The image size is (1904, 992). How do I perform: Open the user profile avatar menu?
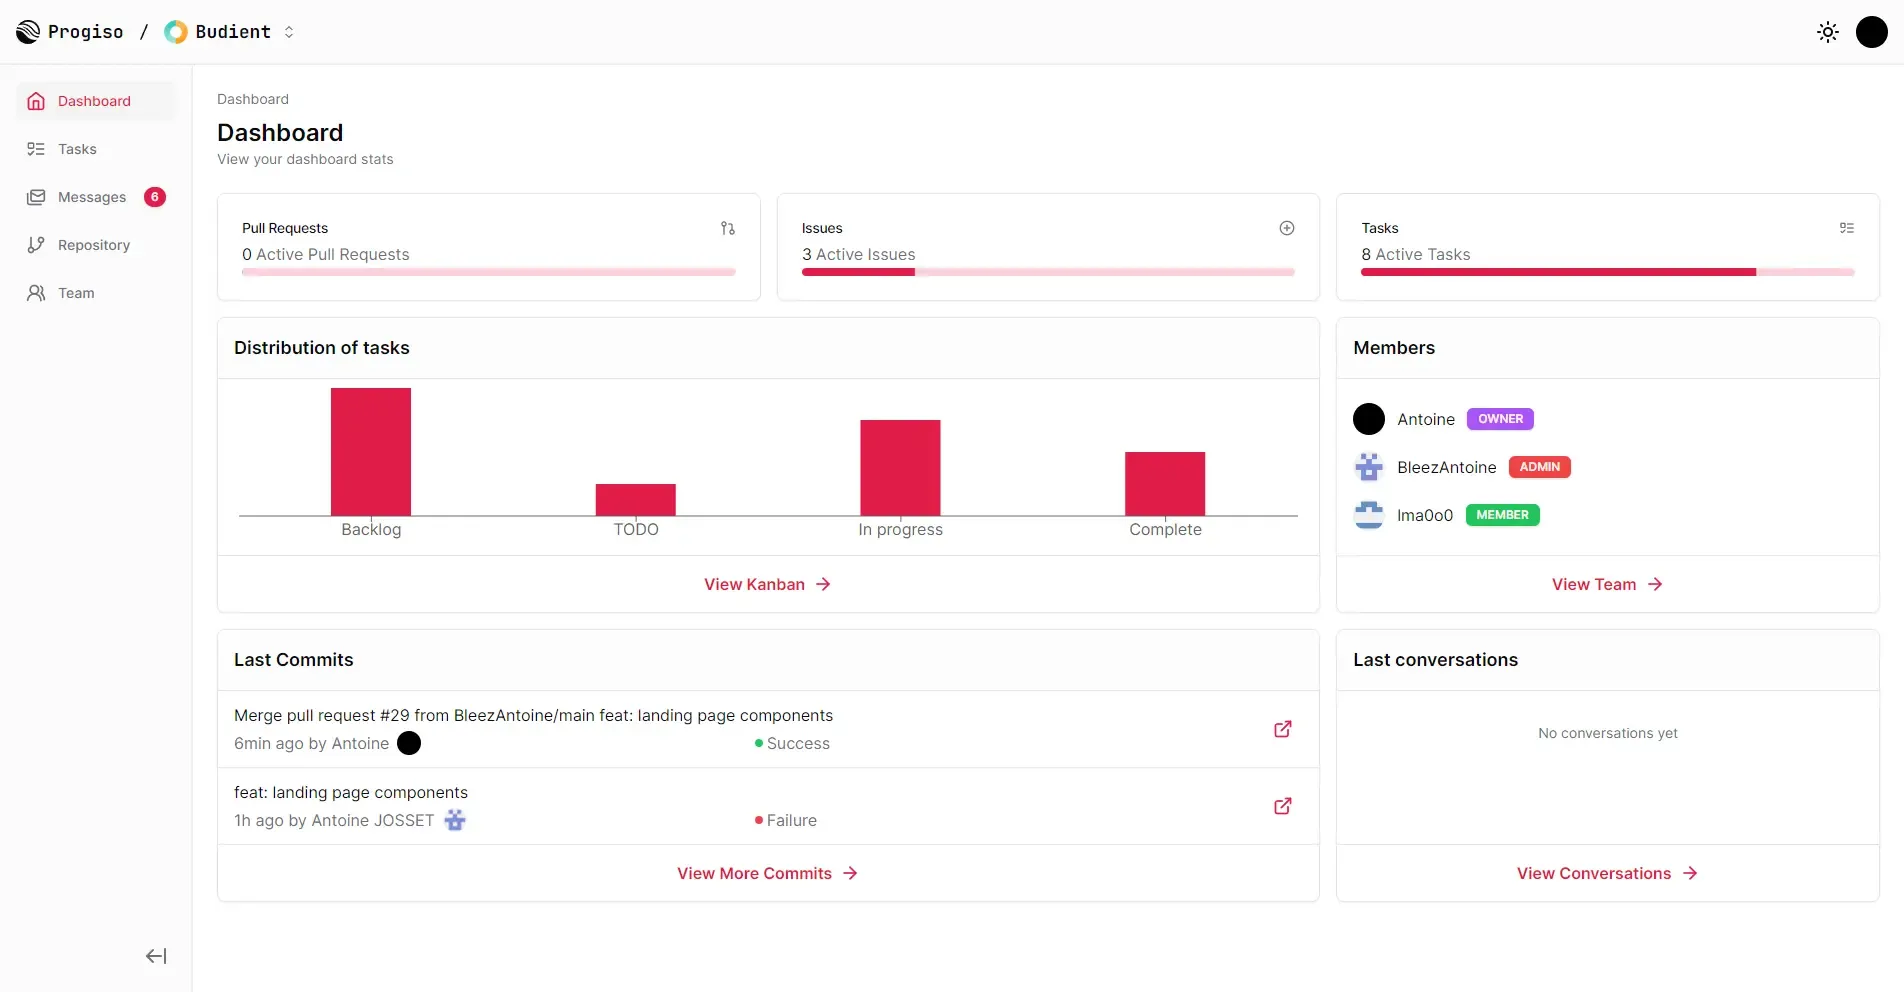coord(1871,32)
